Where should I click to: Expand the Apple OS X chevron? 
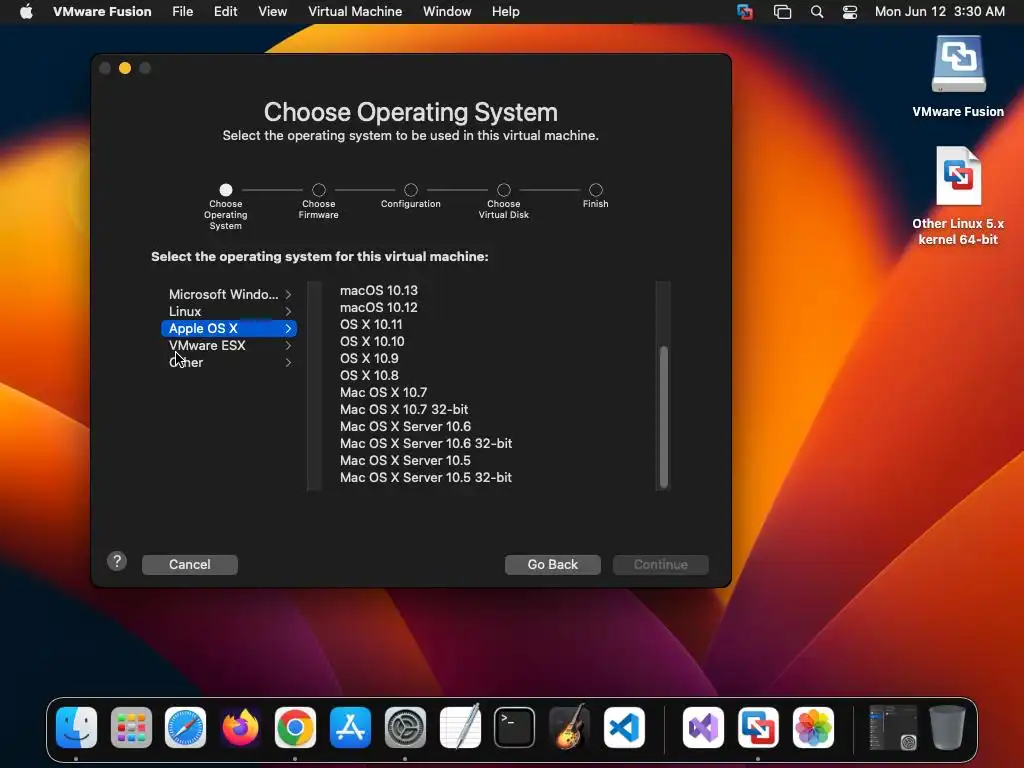click(x=288, y=328)
